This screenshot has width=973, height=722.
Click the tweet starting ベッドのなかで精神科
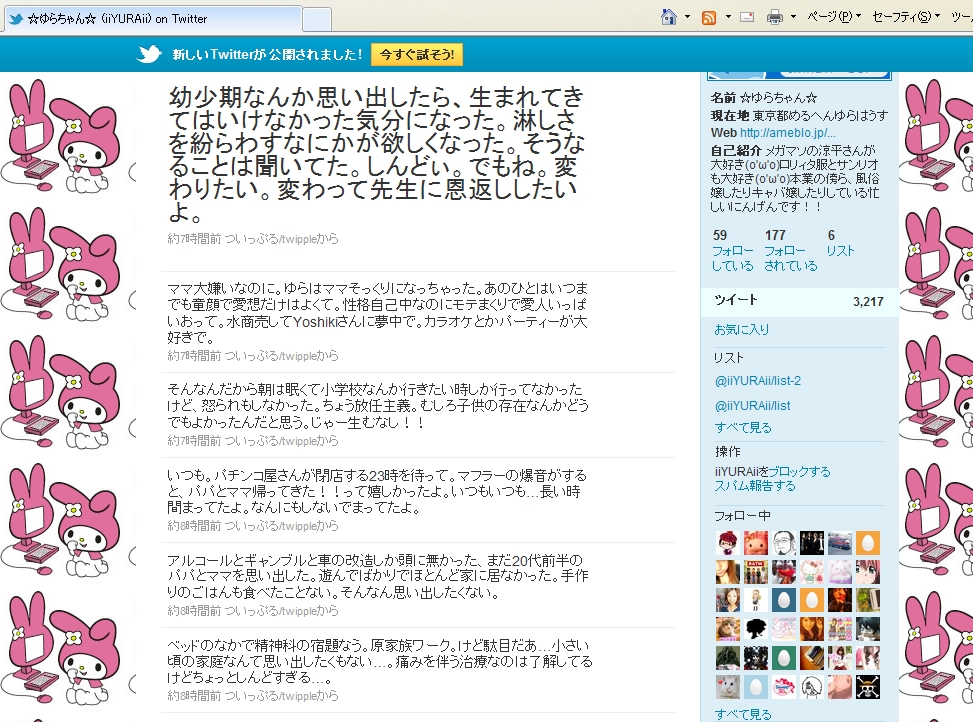pos(379,661)
